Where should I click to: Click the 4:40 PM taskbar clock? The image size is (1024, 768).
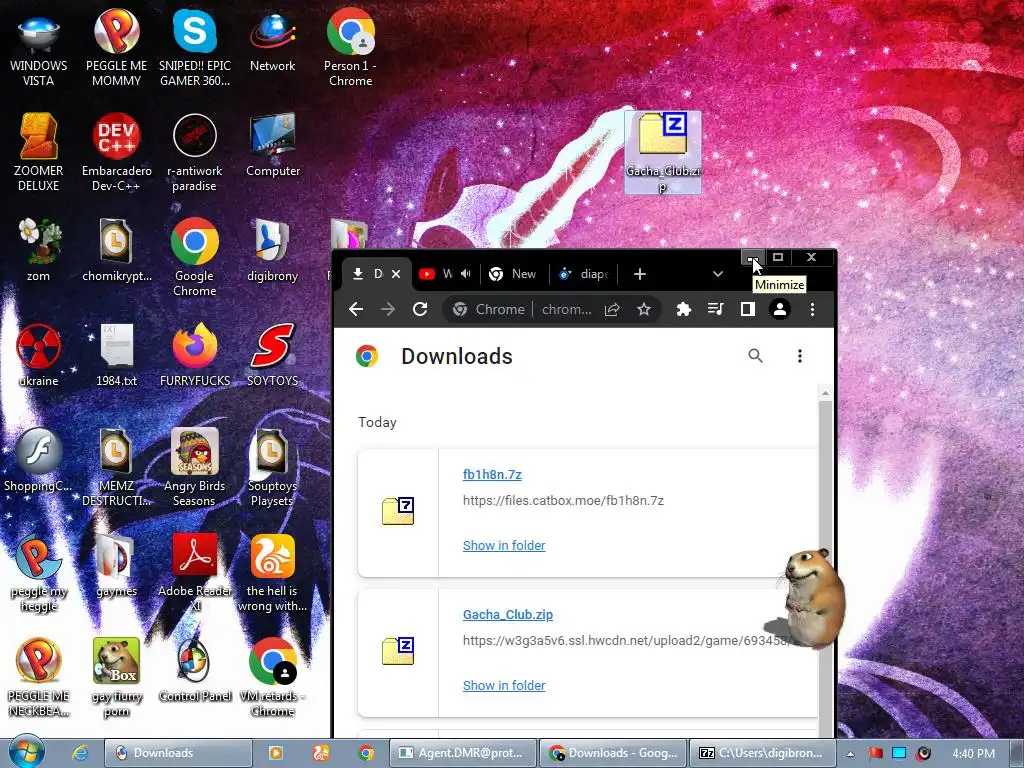pos(973,753)
